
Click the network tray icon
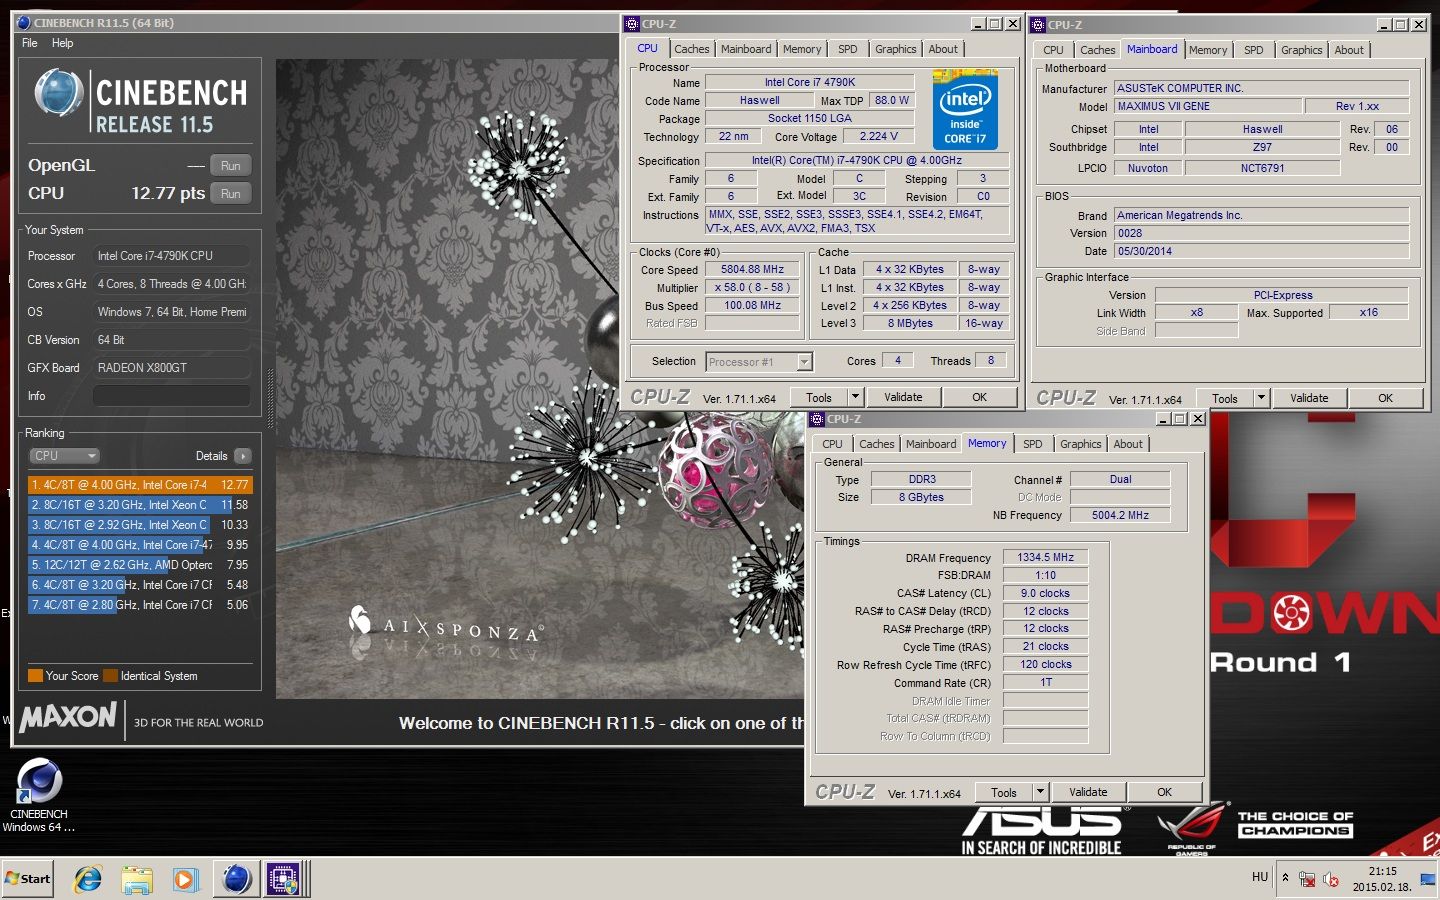coord(1307,879)
